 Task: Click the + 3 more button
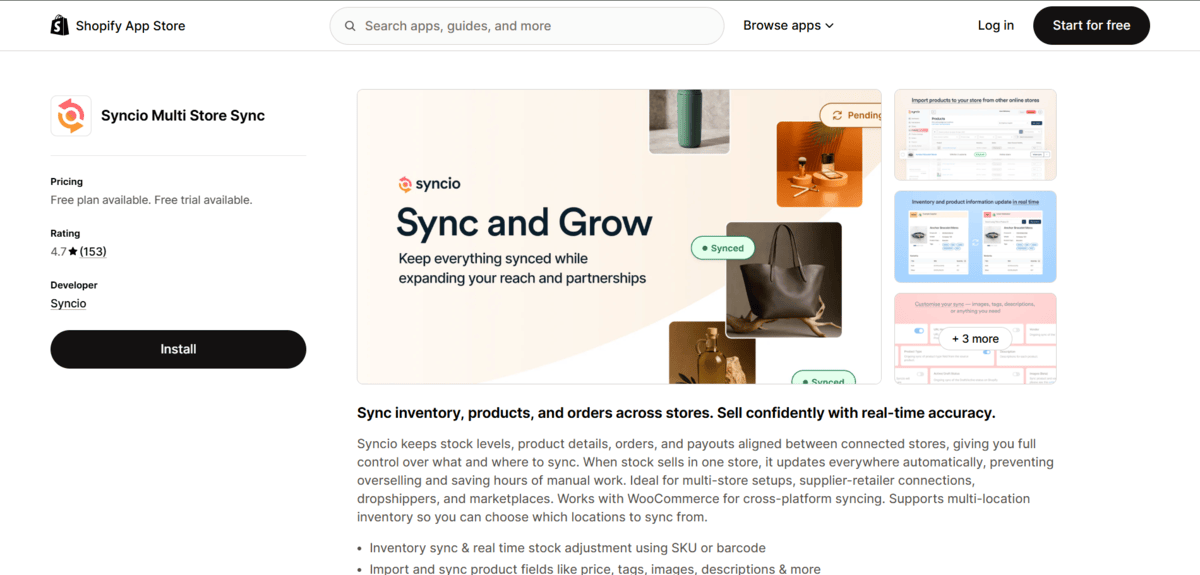975,339
